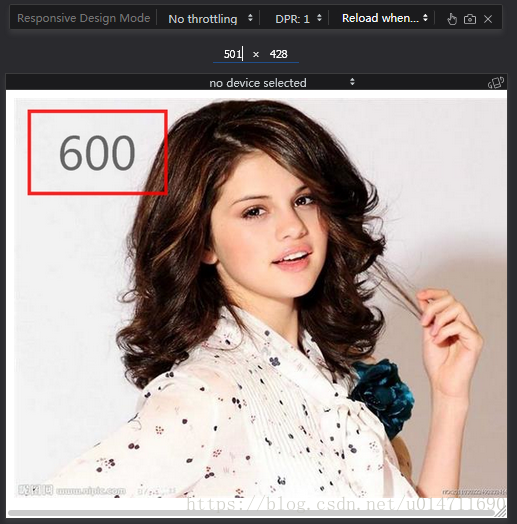Open the DPR: 1 selector
This screenshot has height=524, width=517.
click(298, 19)
